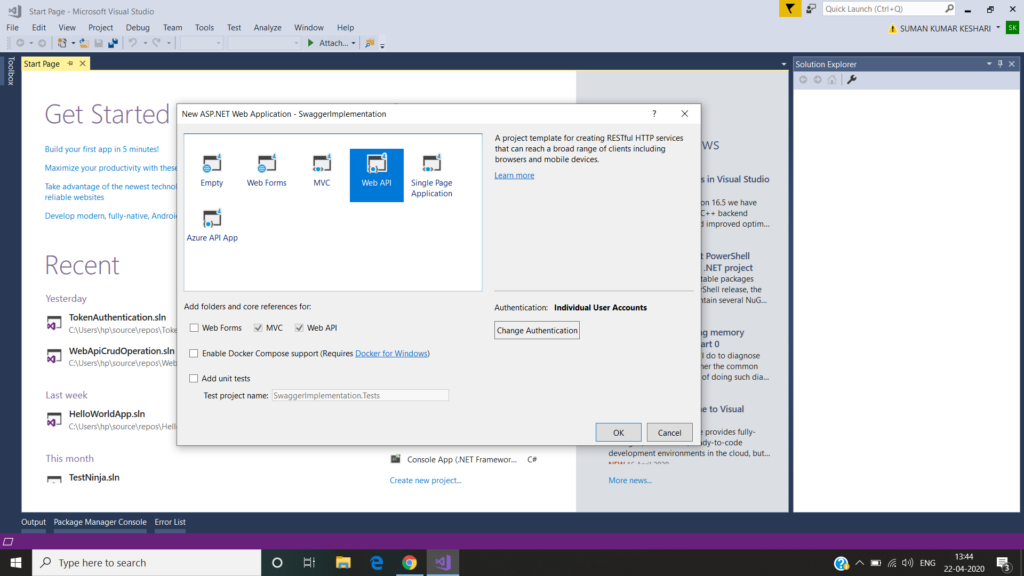Click the New Project toolbar icon
Screen dimensions: 1024x576
pyautogui.click(x=62, y=43)
